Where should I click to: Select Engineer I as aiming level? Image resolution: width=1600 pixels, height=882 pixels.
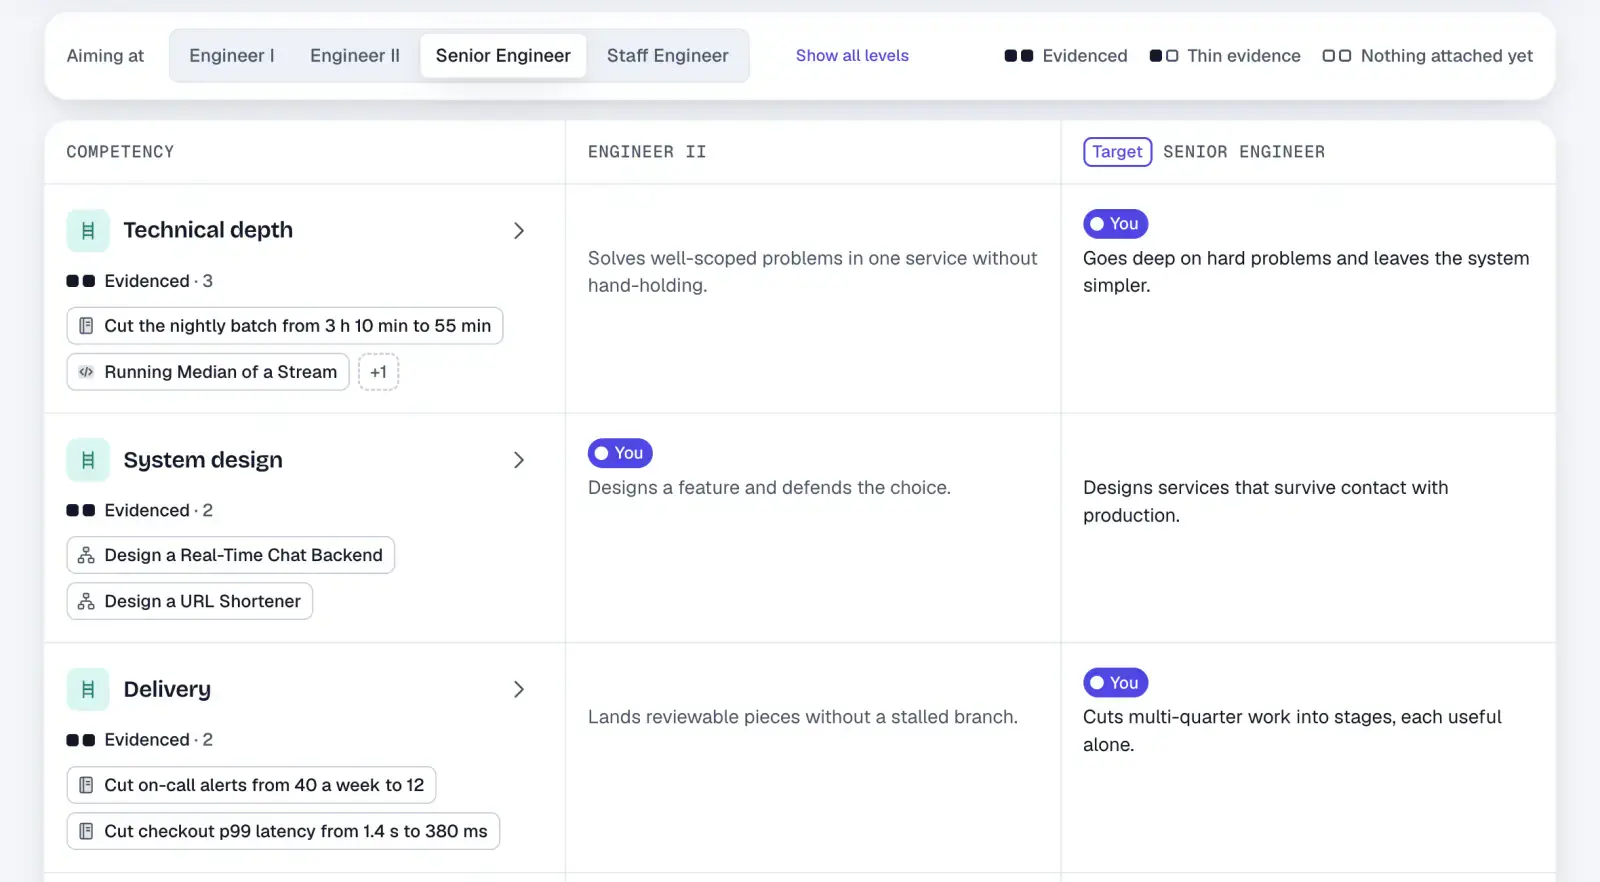[232, 56]
